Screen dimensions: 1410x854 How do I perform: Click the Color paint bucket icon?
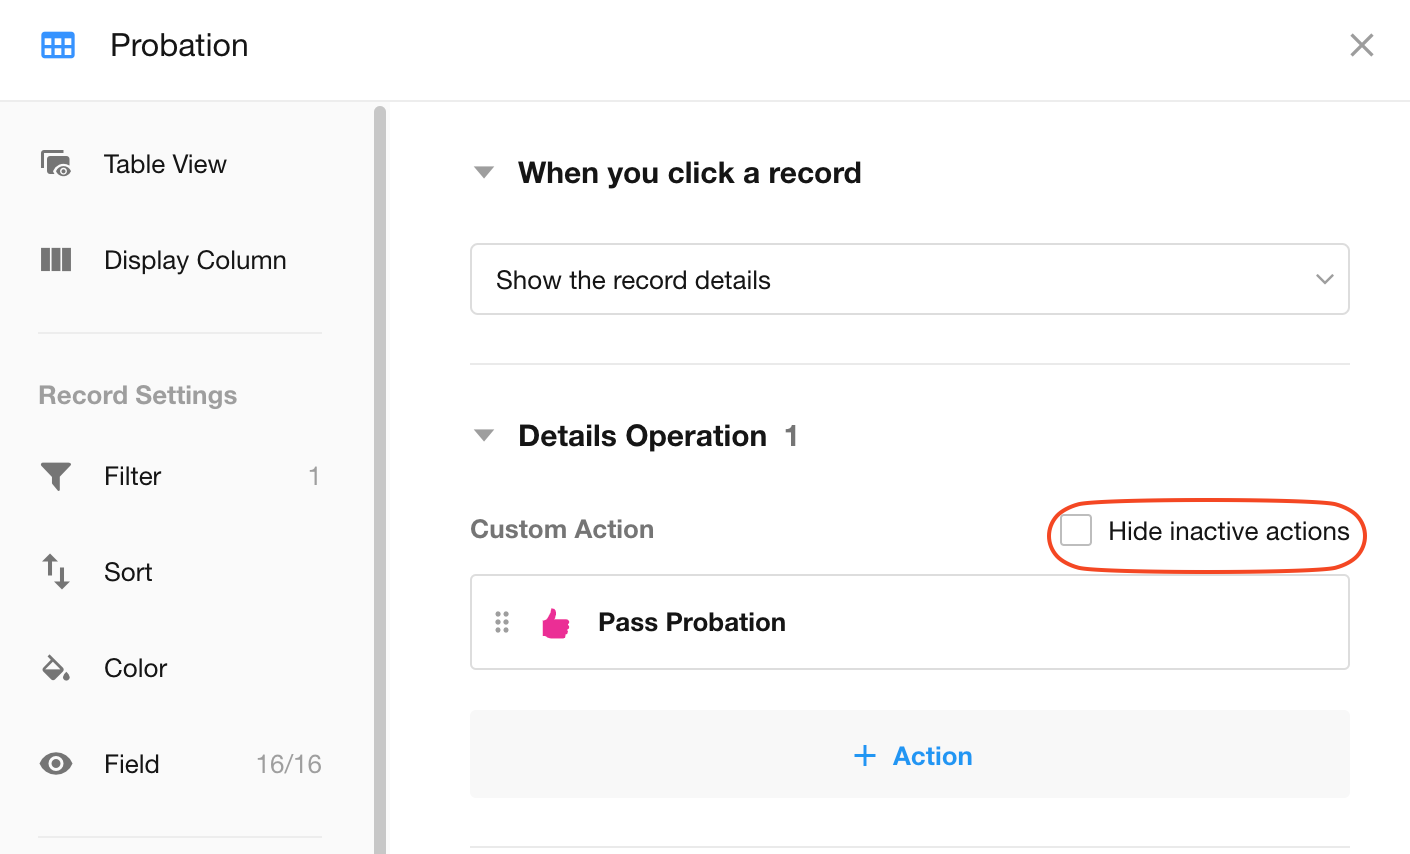[56, 668]
